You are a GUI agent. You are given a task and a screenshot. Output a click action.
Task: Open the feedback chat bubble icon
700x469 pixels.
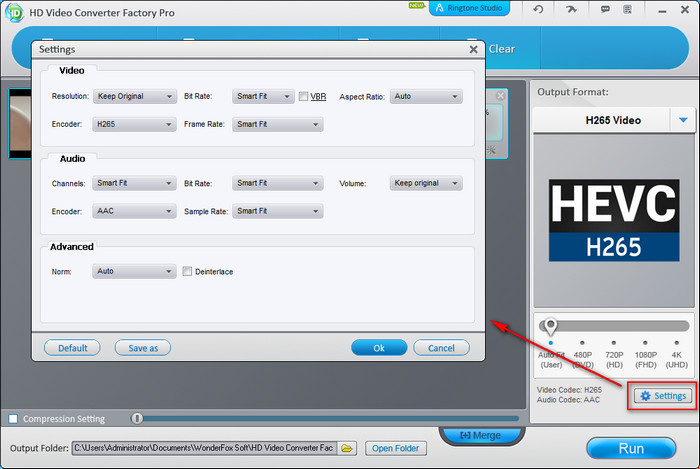click(x=605, y=9)
